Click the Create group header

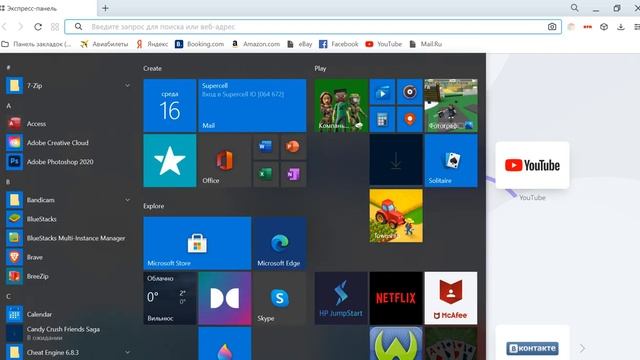pyautogui.click(x=152, y=69)
